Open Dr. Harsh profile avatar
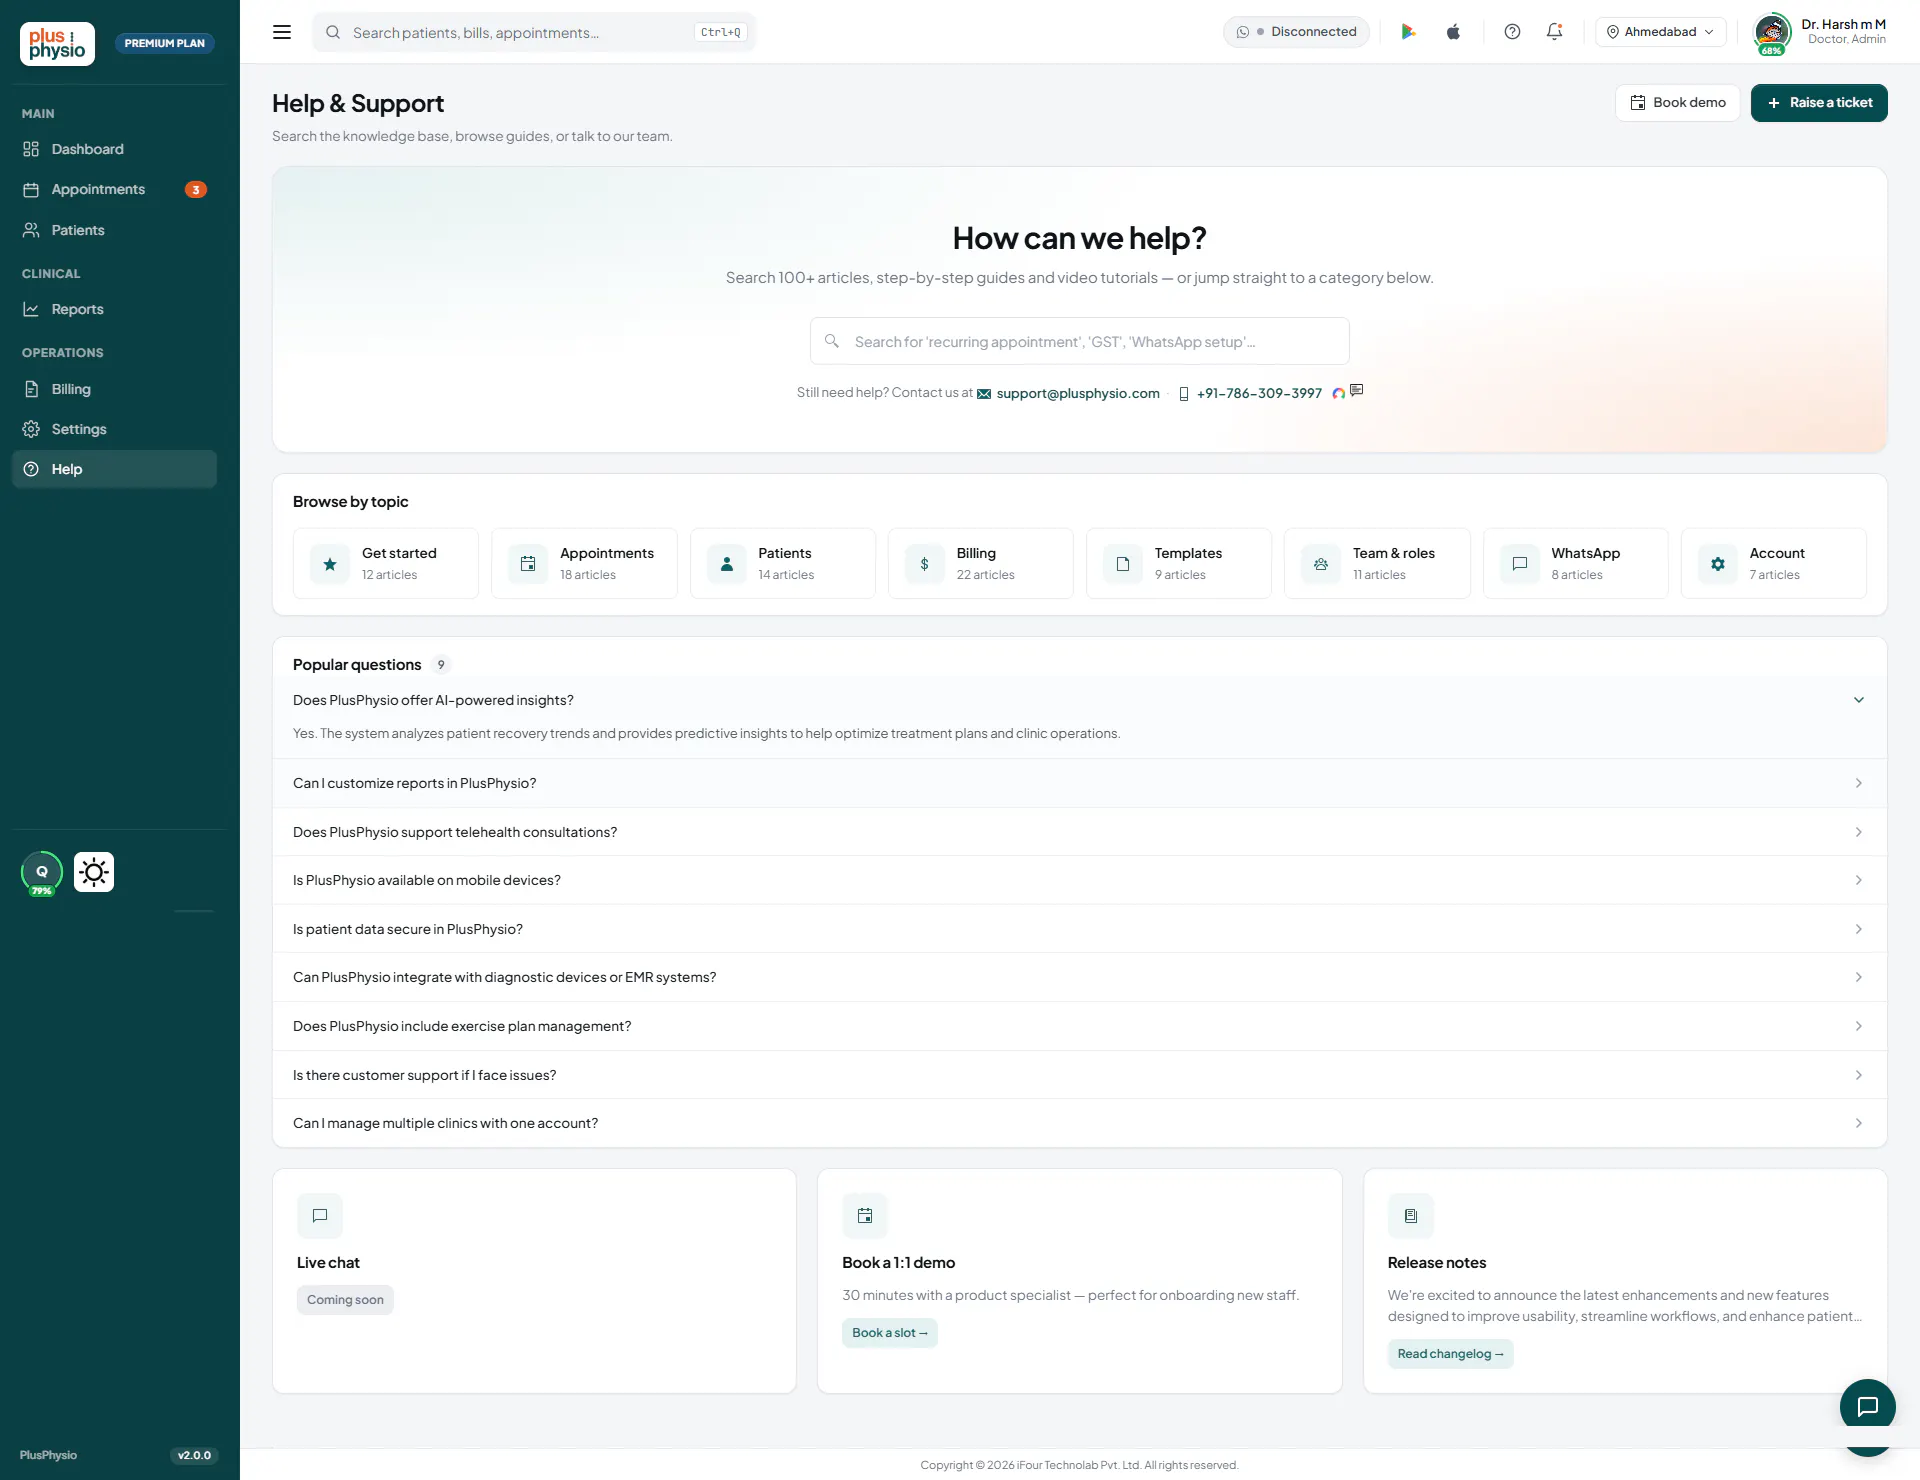Viewport: 1920px width, 1480px height. click(1772, 32)
